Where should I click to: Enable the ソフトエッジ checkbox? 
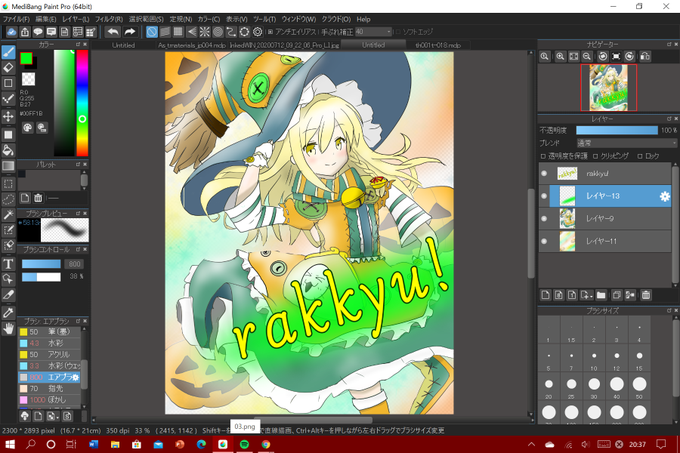[398, 32]
